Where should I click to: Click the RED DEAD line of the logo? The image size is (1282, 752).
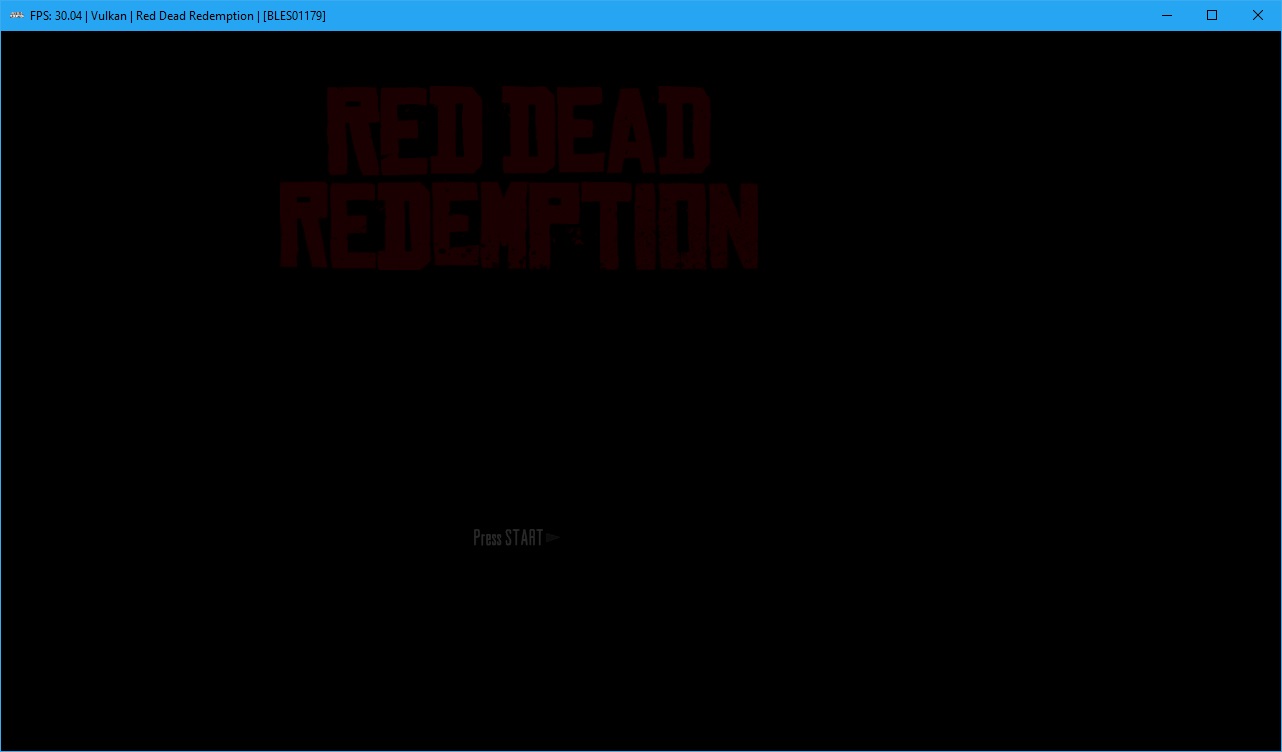(x=518, y=130)
